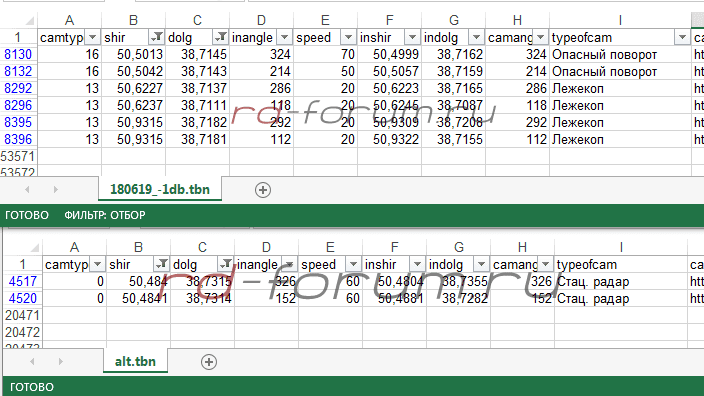Click select-all corner of upper sheet

(29, 20)
